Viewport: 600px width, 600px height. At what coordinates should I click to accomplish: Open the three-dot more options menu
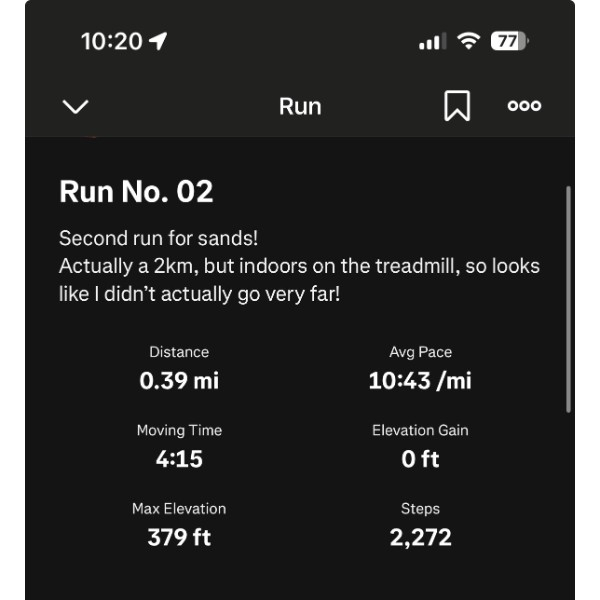pyautogui.click(x=524, y=106)
